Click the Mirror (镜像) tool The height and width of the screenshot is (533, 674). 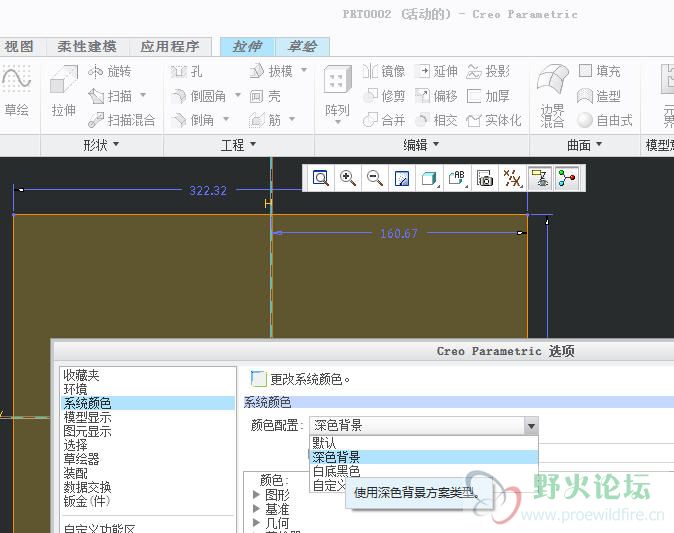tap(383, 71)
